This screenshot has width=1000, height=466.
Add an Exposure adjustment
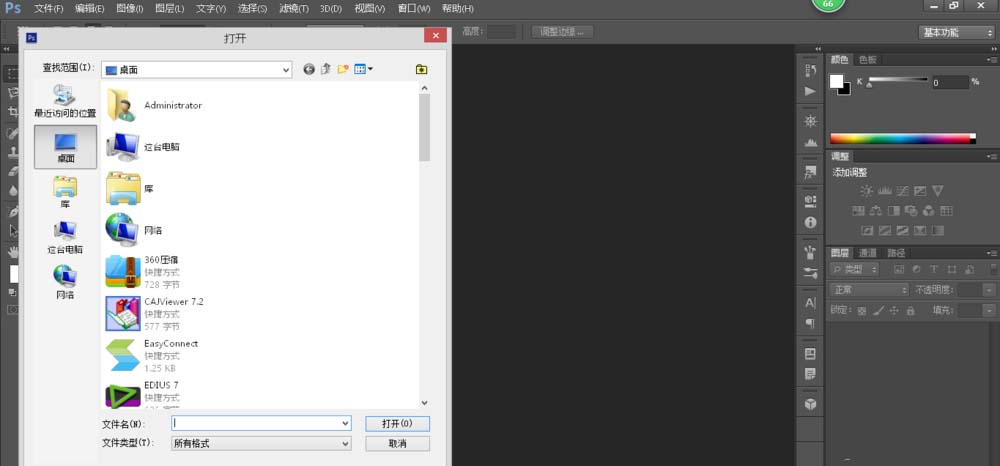[x=920, y=191]
